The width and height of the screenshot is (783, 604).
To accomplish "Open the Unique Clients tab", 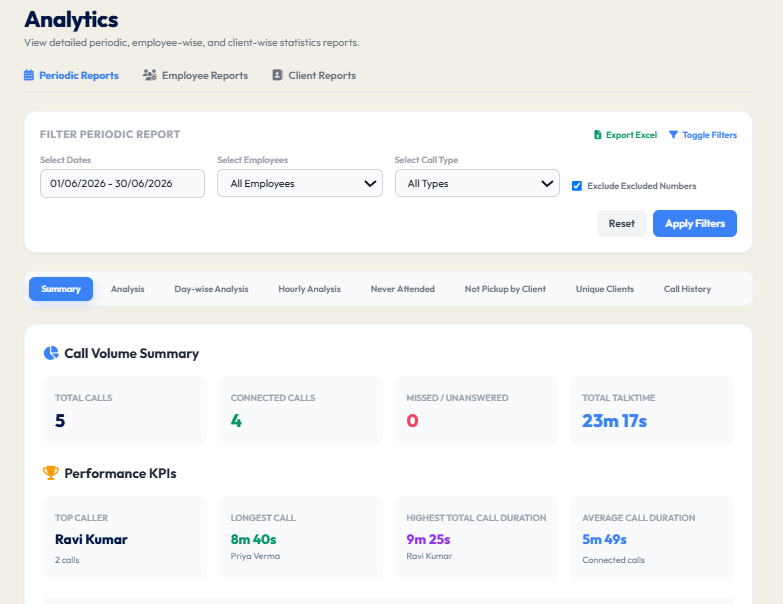I will pos(605,289).
